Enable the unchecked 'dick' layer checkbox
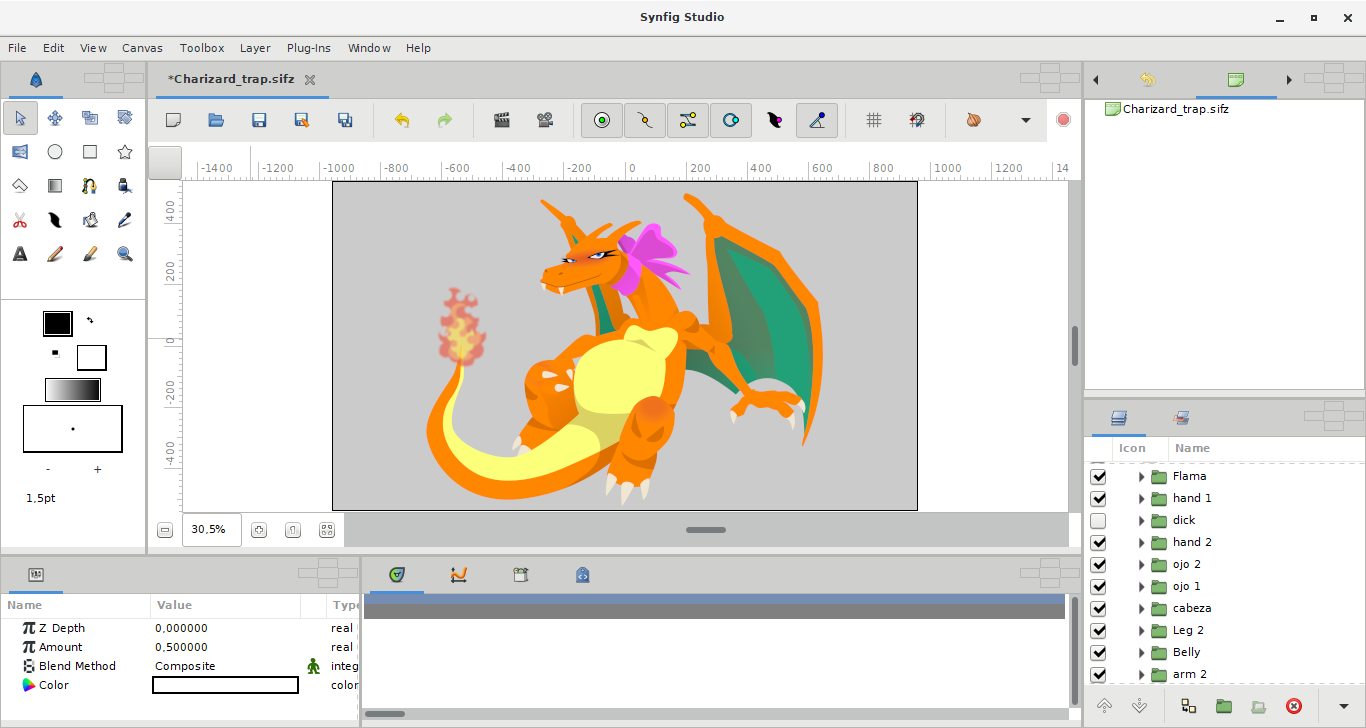This screenshot has height=728, width=1366. tap(1098, 520)
